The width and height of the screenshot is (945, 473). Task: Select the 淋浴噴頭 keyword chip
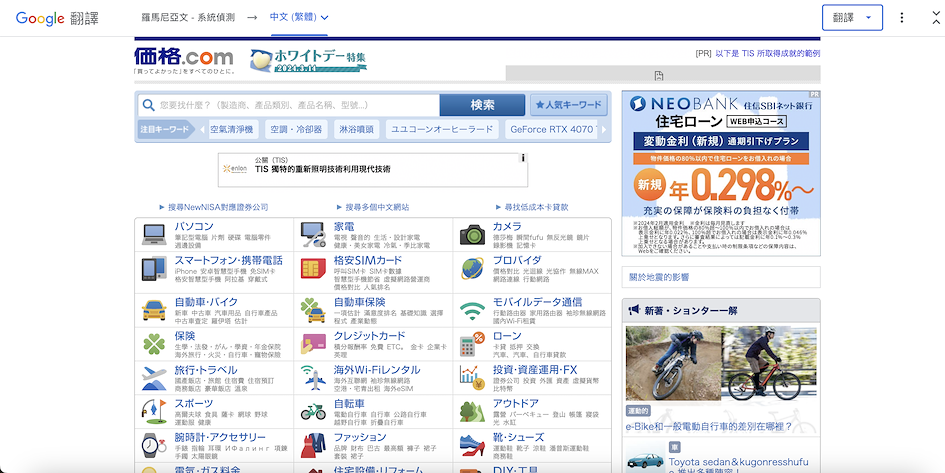(x=356, y=129)
